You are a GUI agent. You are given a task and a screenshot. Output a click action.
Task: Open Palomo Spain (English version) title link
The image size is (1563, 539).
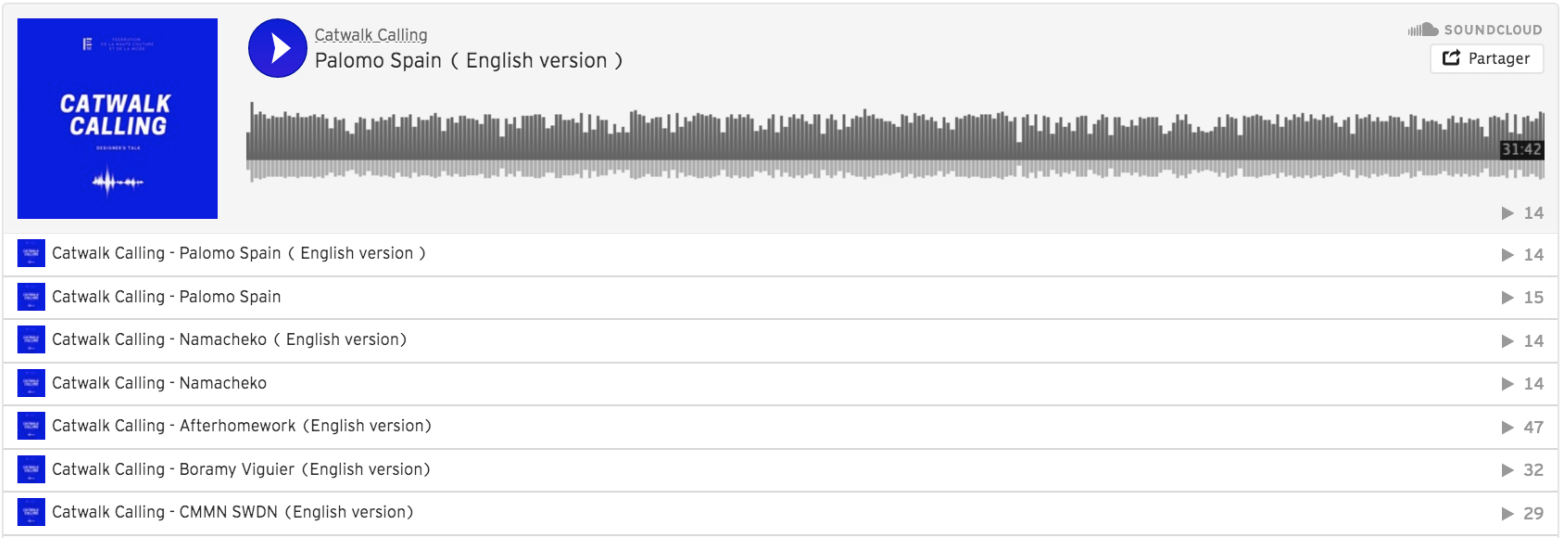coord(469,61)
